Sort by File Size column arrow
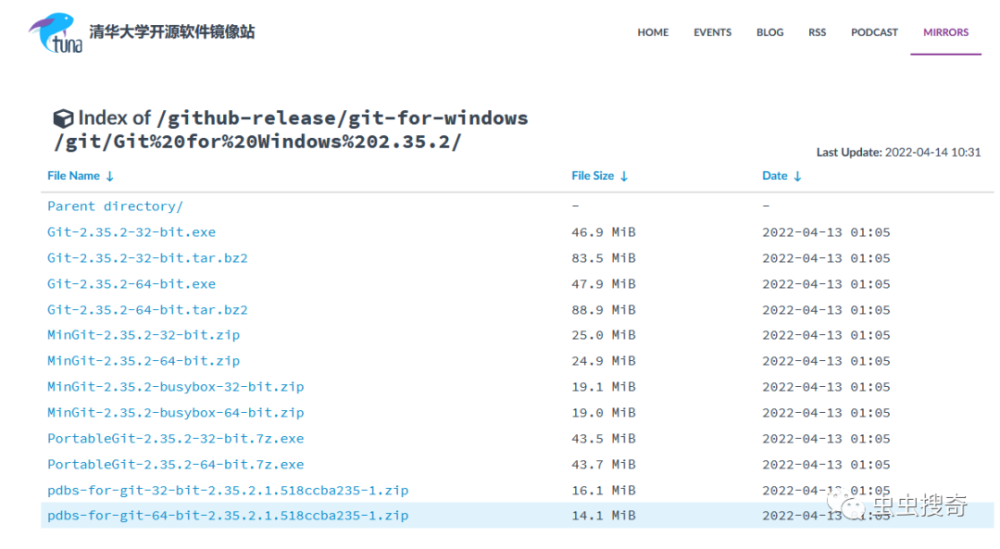The width and height of the screenshot is (1000, 549). 624,176
